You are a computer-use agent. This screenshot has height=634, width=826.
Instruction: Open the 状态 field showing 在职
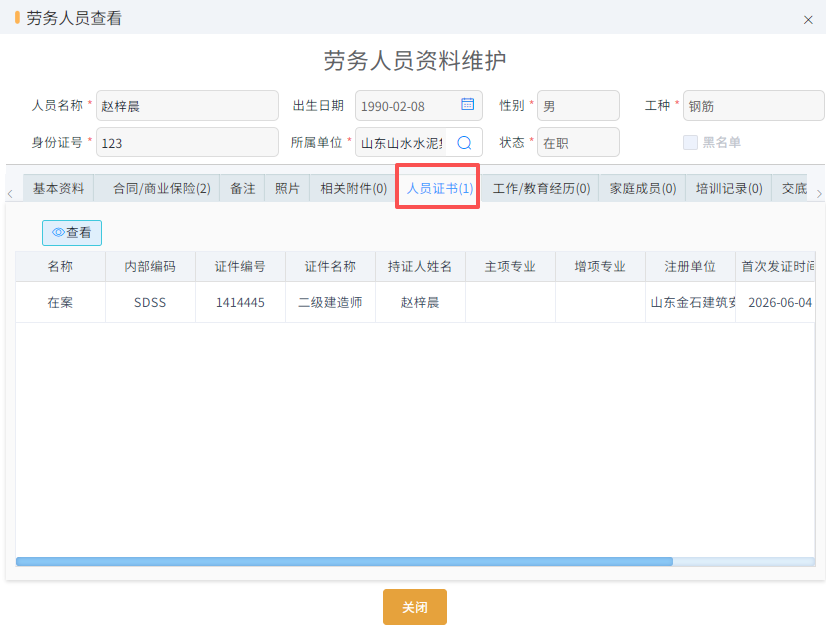click(578, 142)
